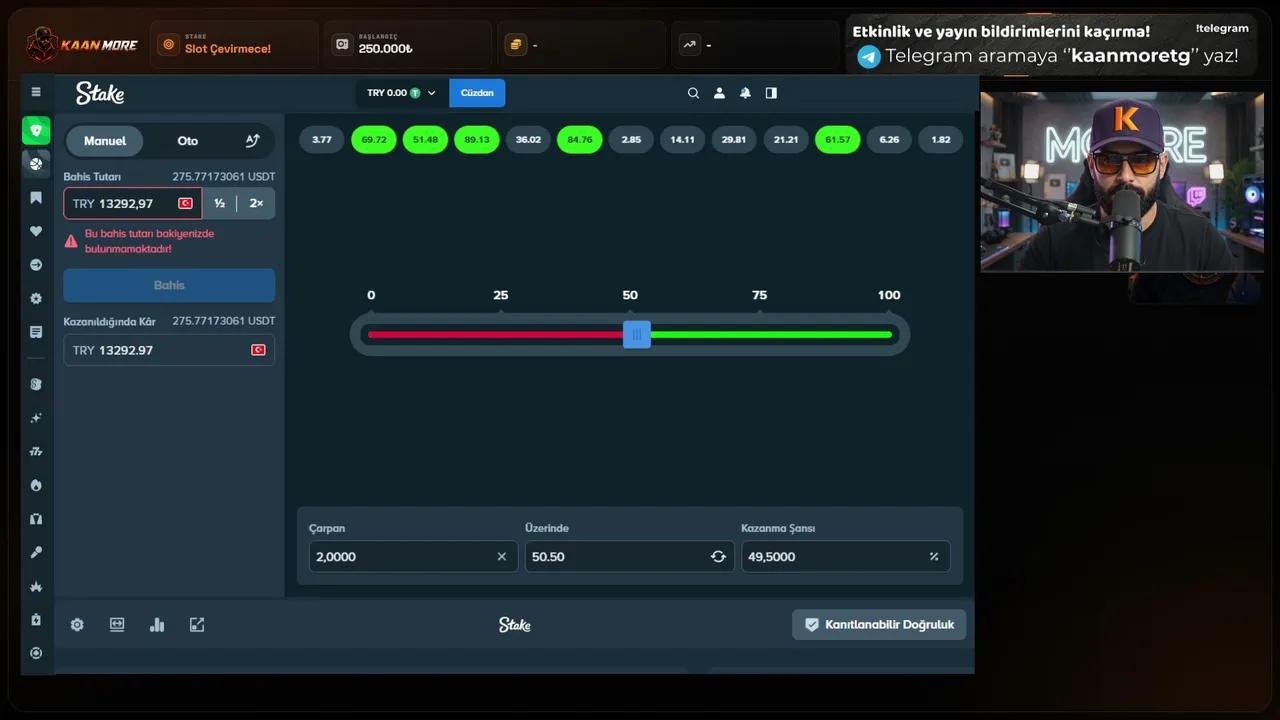The image size is (1280, 720).
Task: Open the 29.81 past result pill
Action: (x=734, y=140)
